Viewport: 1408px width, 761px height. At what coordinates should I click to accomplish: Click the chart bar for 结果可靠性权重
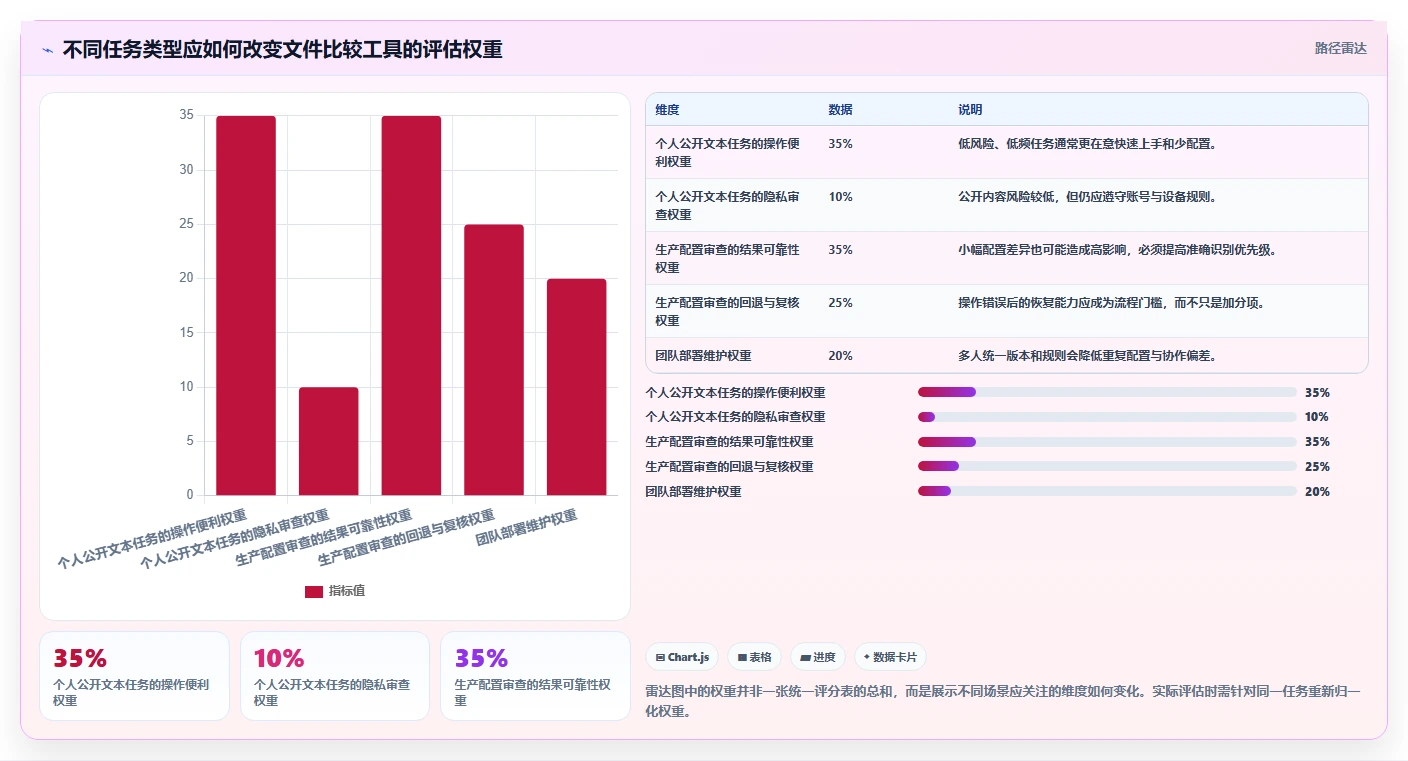(411, 305)
